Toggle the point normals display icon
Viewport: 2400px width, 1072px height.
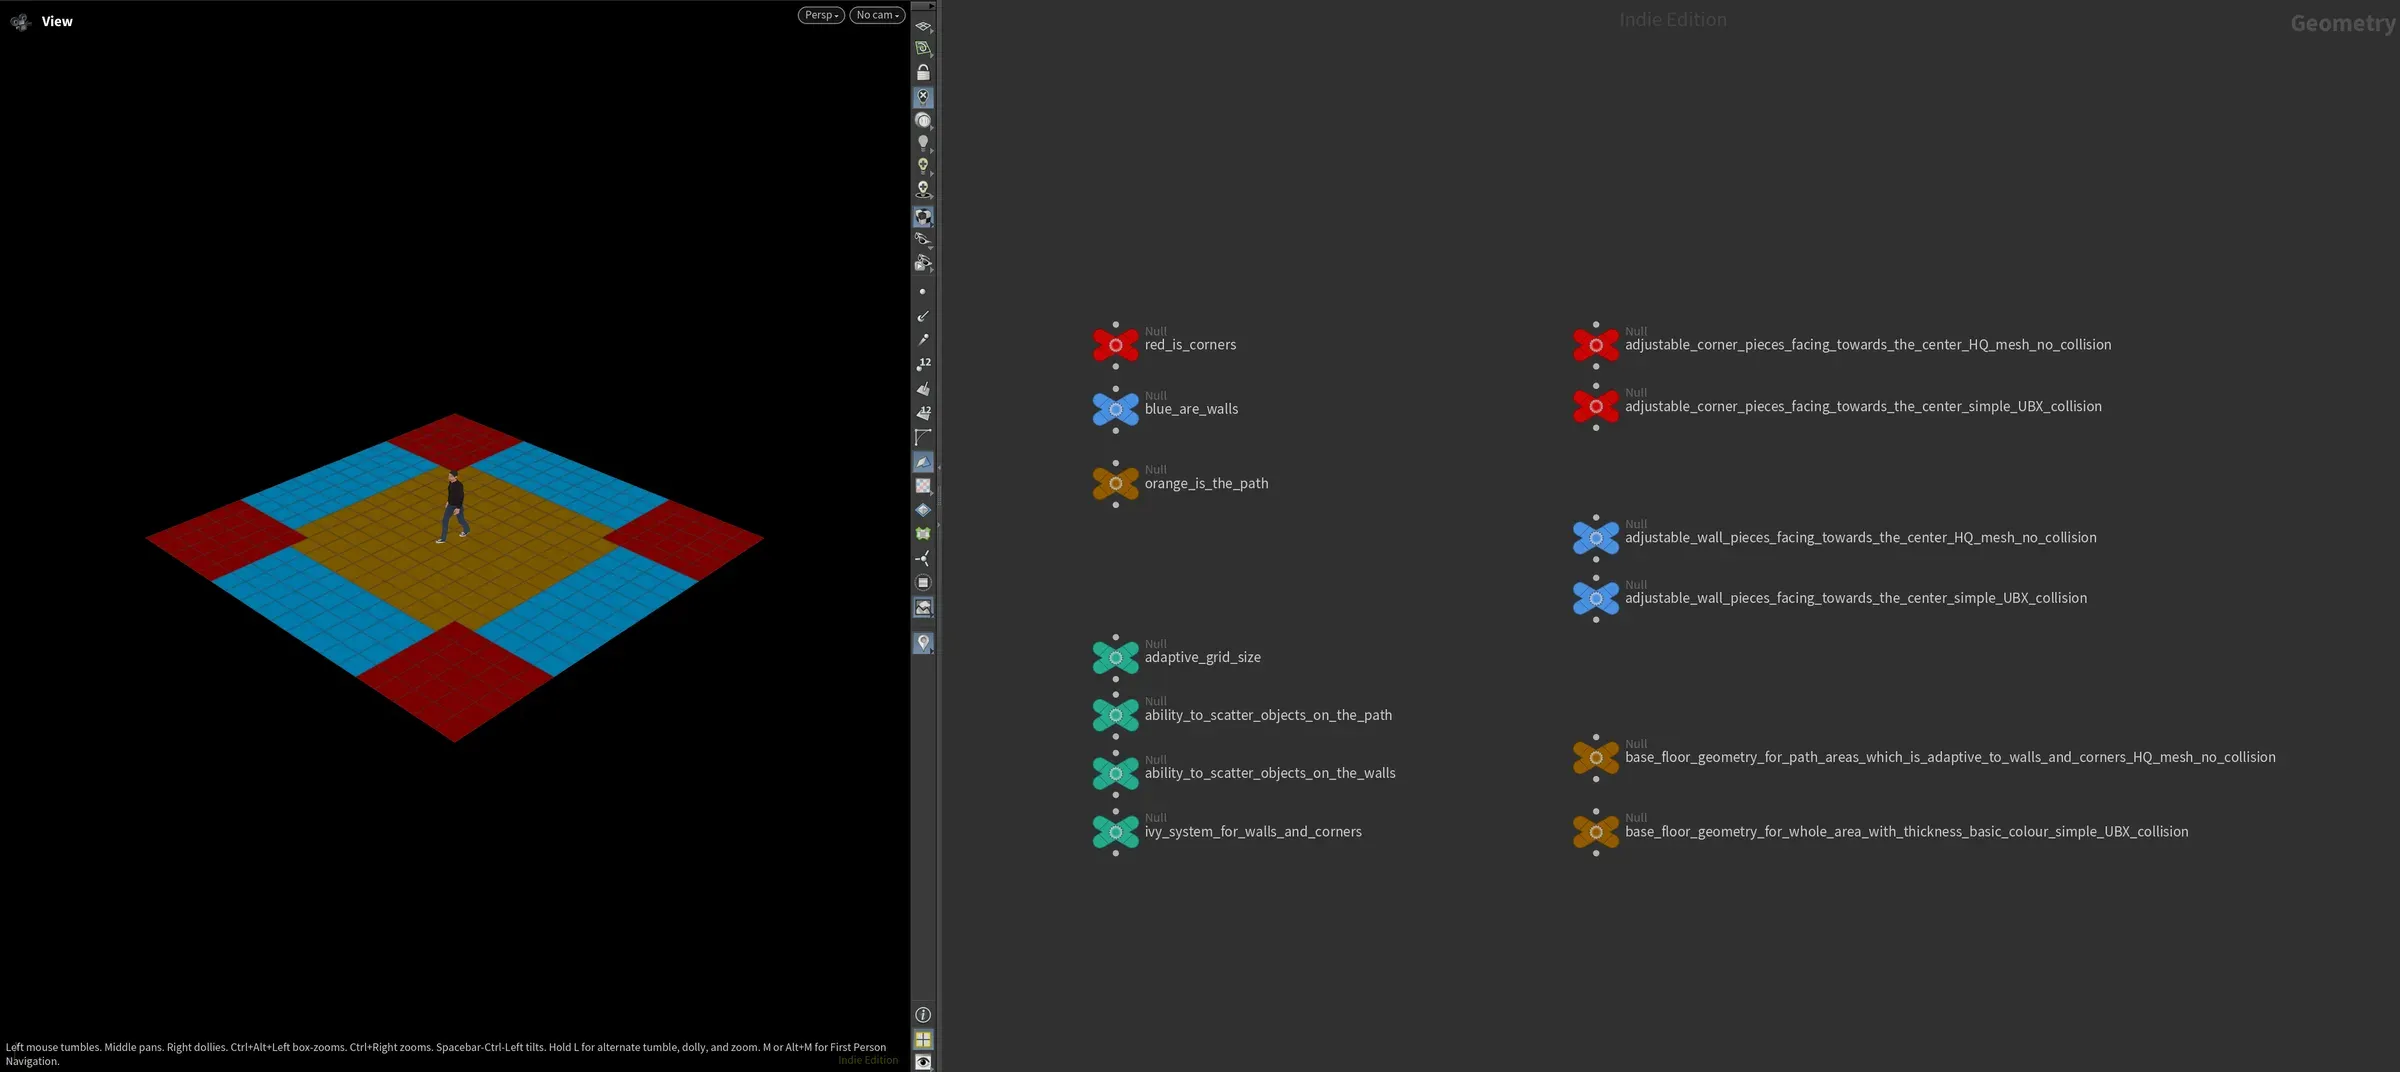(923, 316)
